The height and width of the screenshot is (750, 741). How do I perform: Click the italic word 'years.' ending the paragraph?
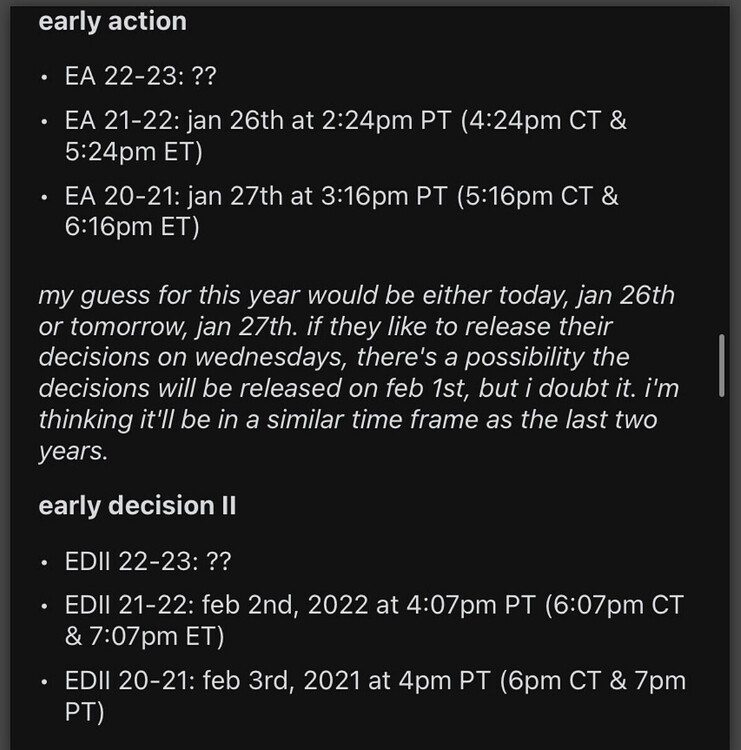click(73, 452)
